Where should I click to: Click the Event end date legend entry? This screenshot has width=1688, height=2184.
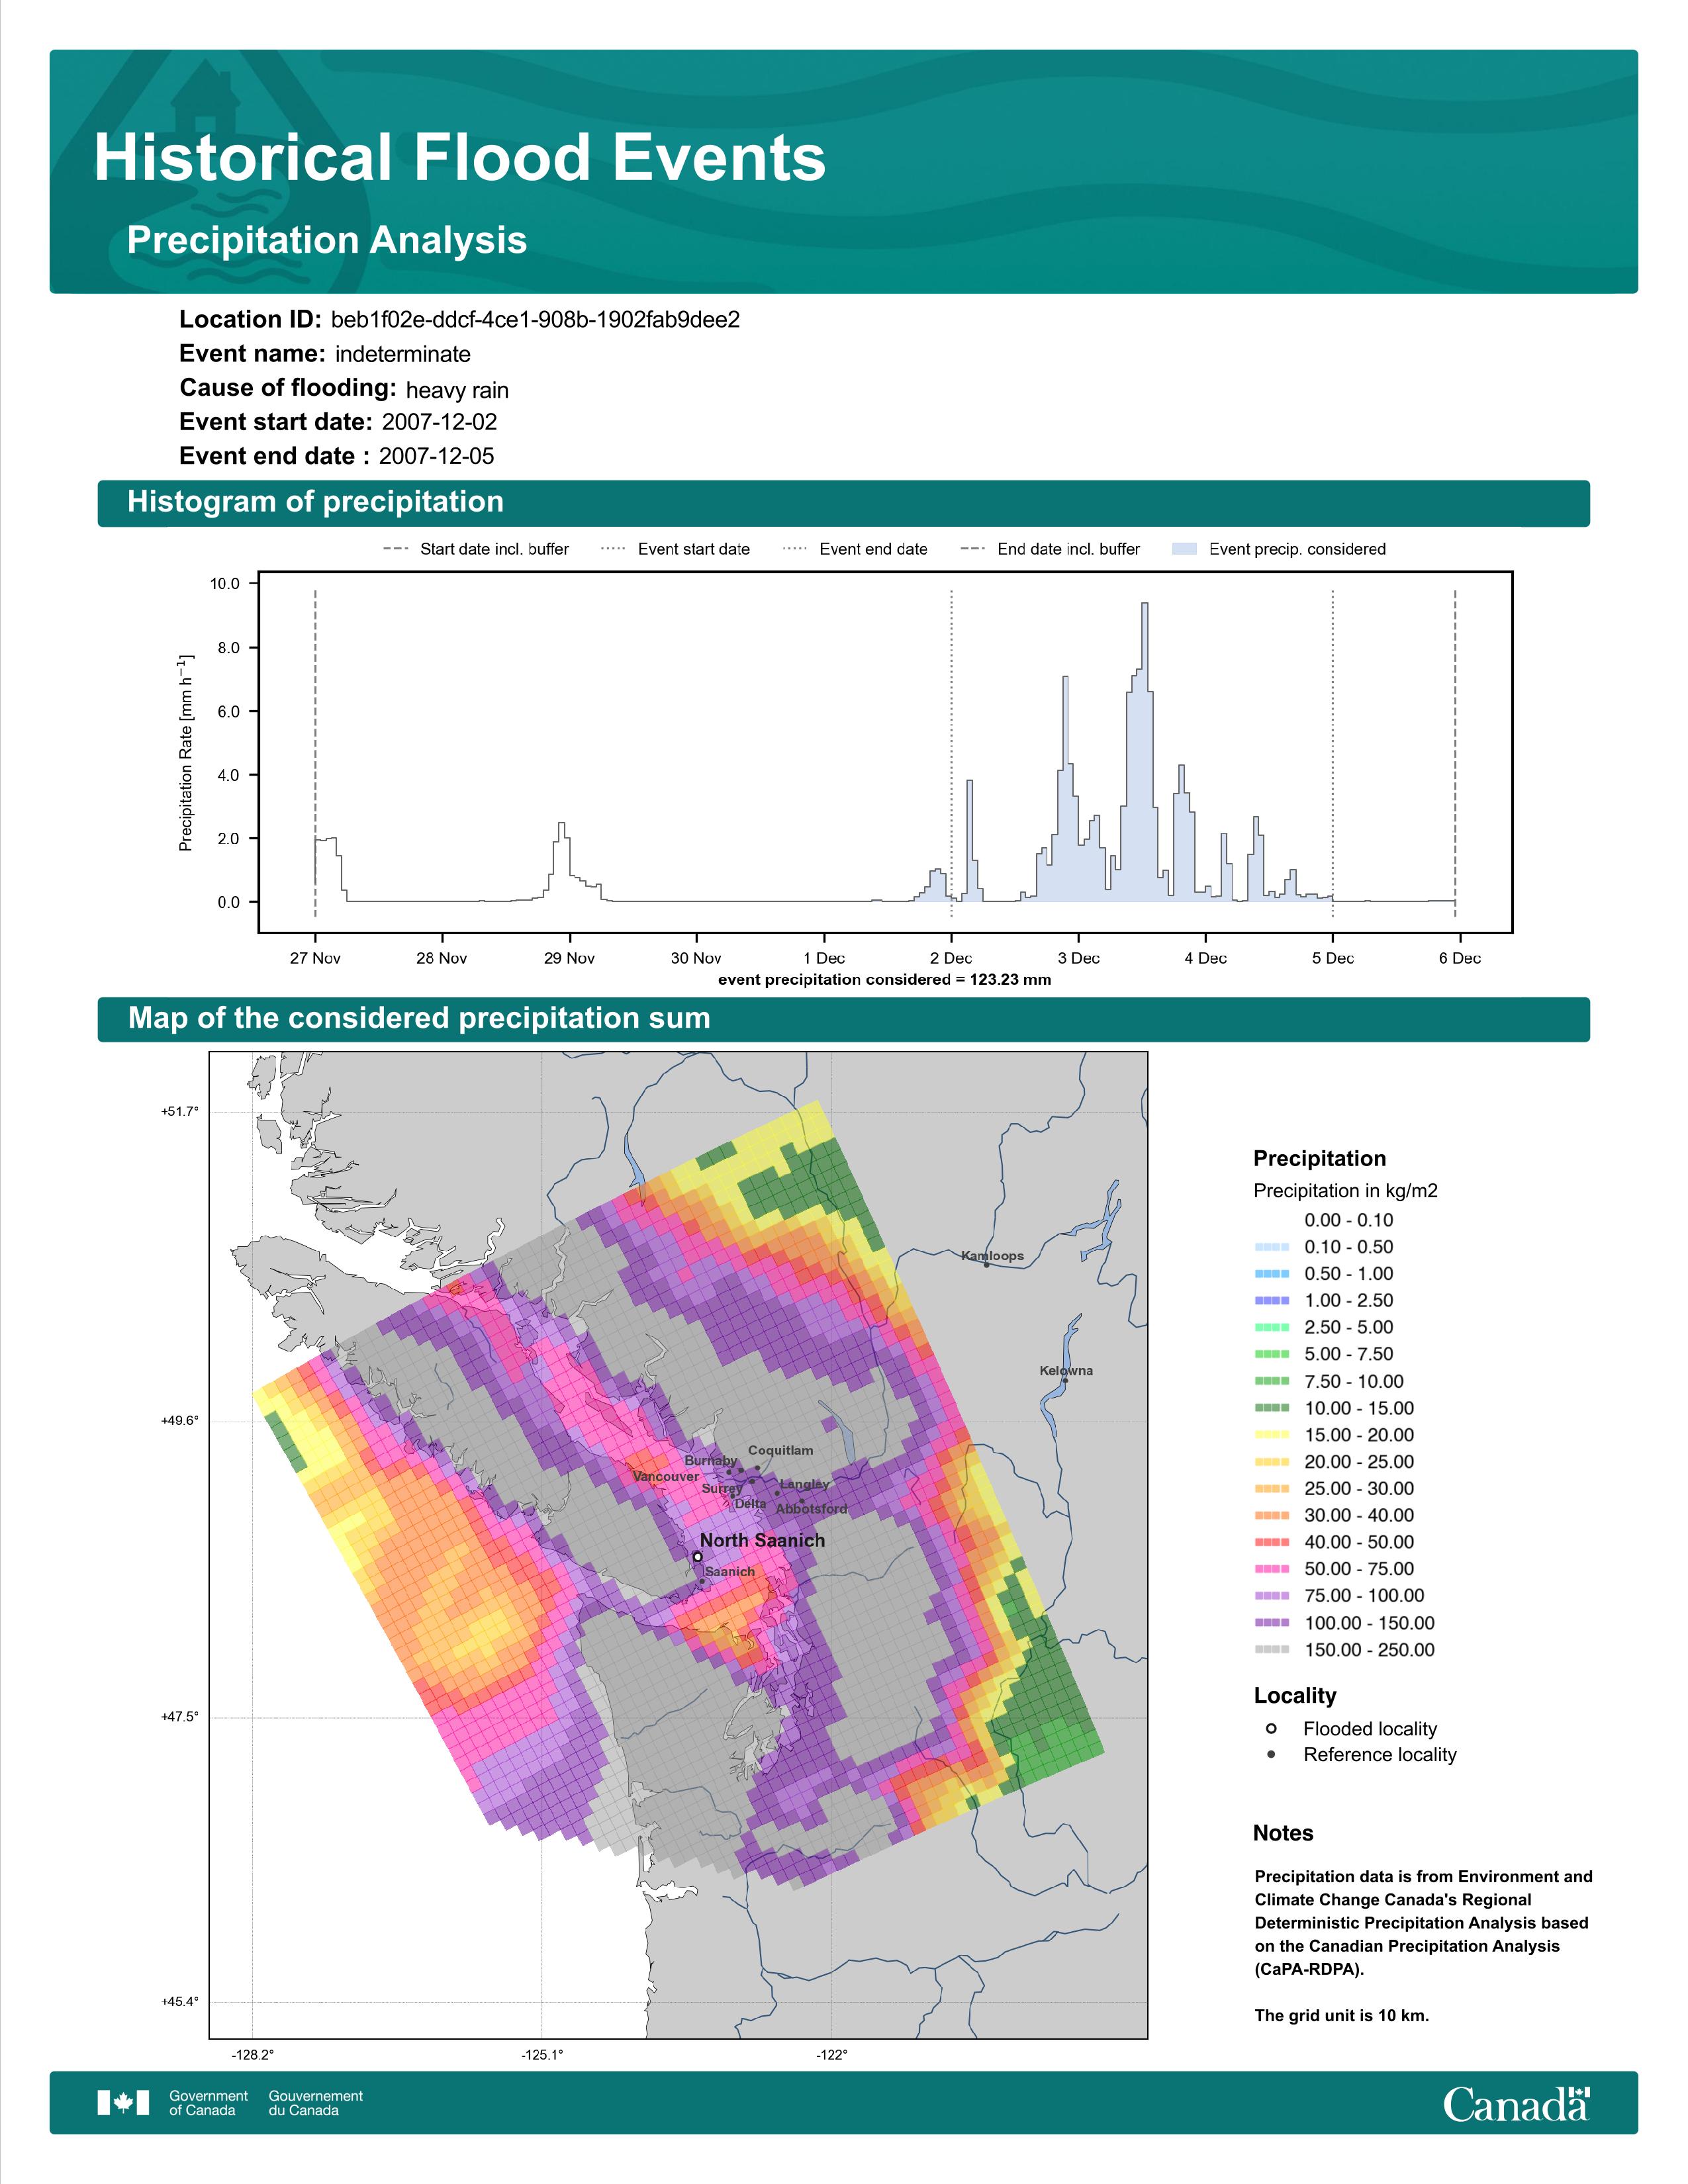(x=855, y=549)
